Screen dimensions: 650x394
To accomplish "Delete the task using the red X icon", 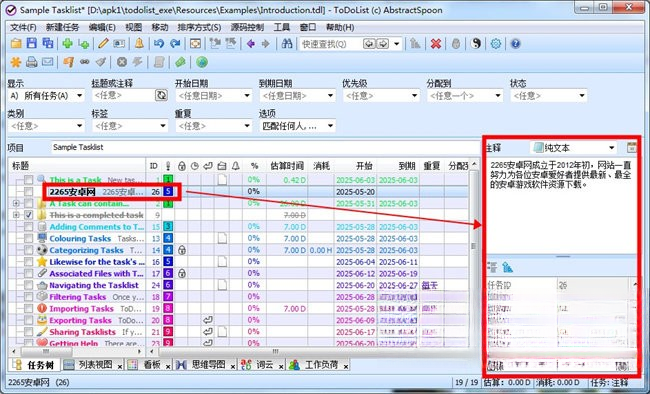I will (x=436, y=44).
